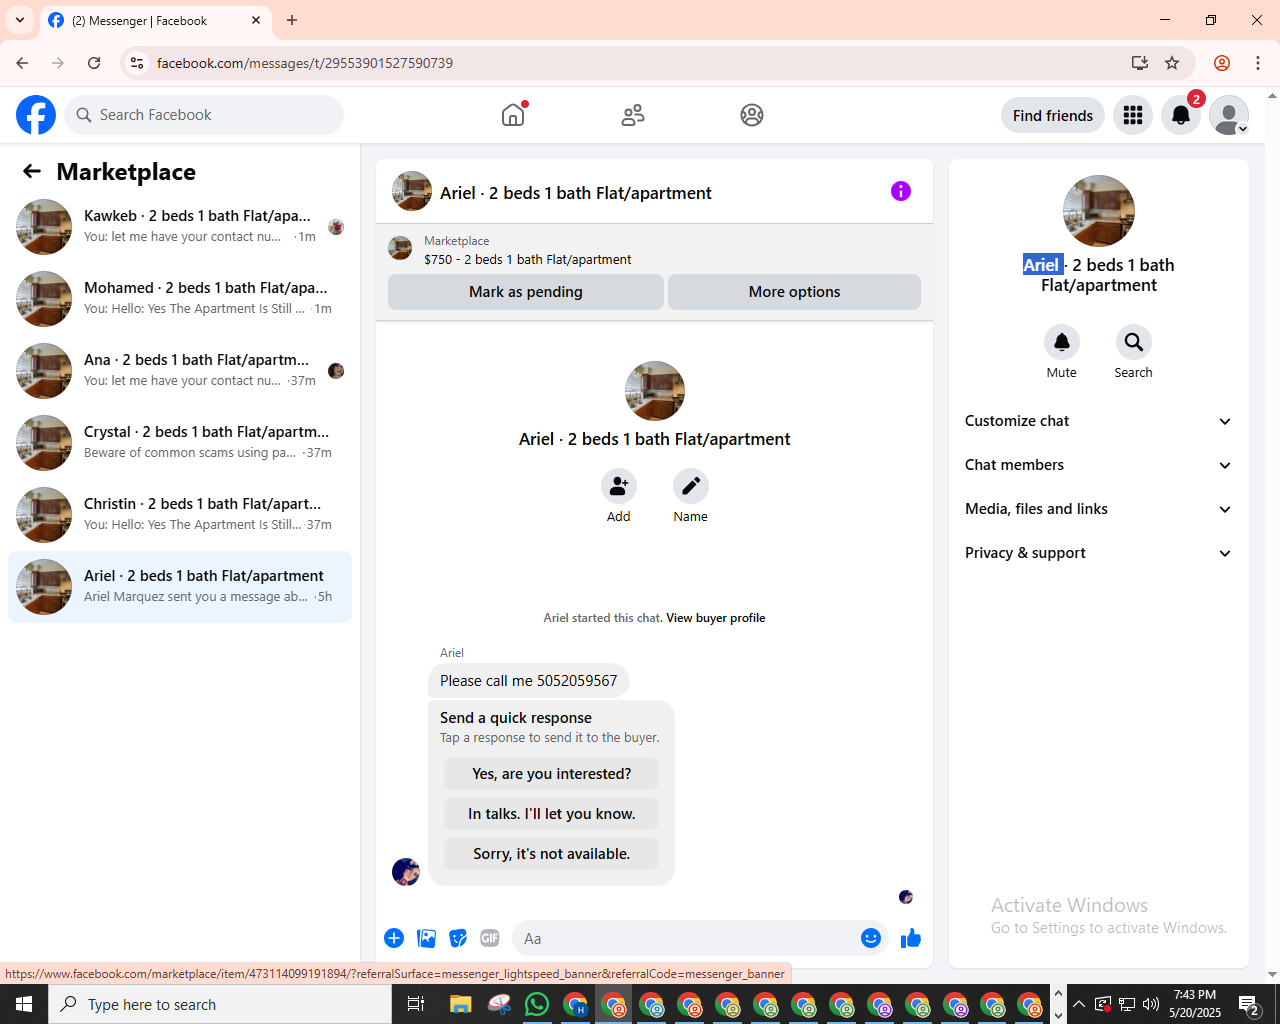Open Mohamed conversation in list
The height and width of the screenshot is (1024, 1280).
pyautogui.click(x=180, y=299)
